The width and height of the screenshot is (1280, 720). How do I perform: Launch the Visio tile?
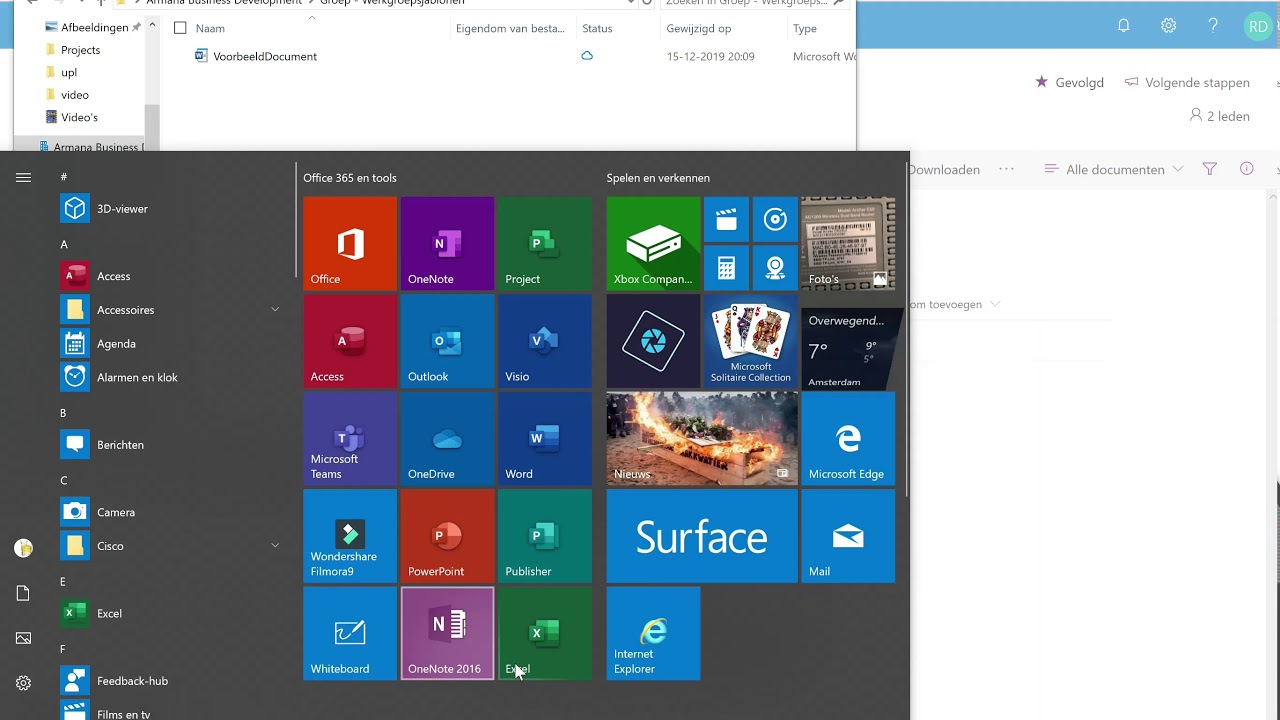(545, 341)
